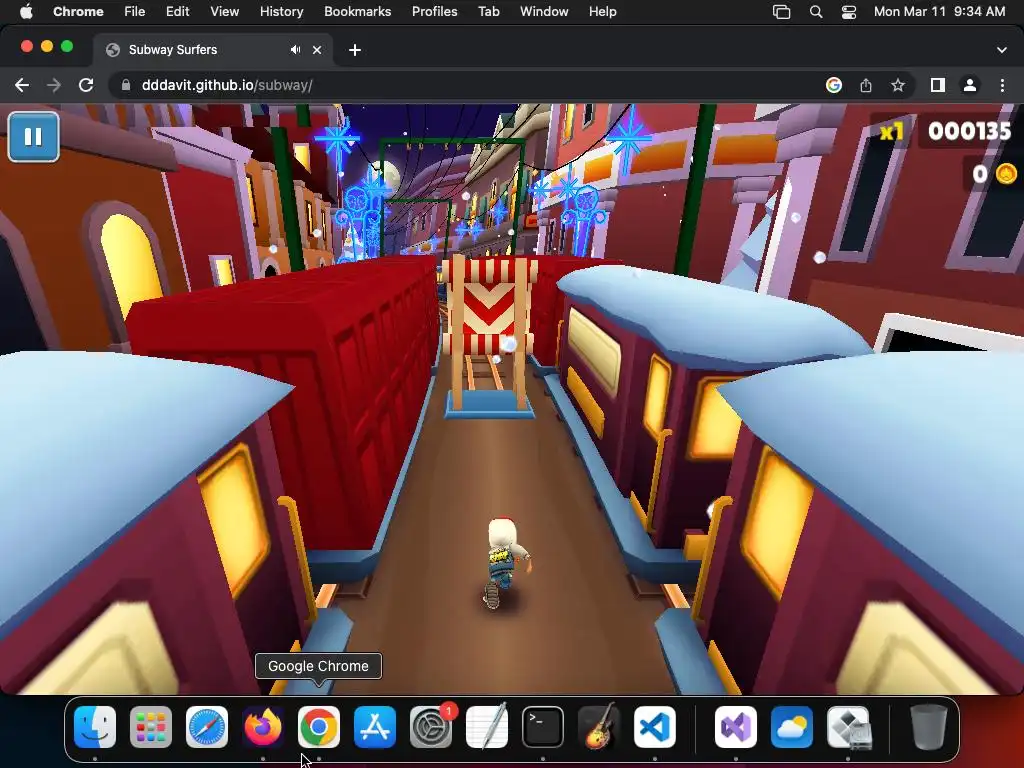
Task: Open the View menu
Action: point(225,12)
